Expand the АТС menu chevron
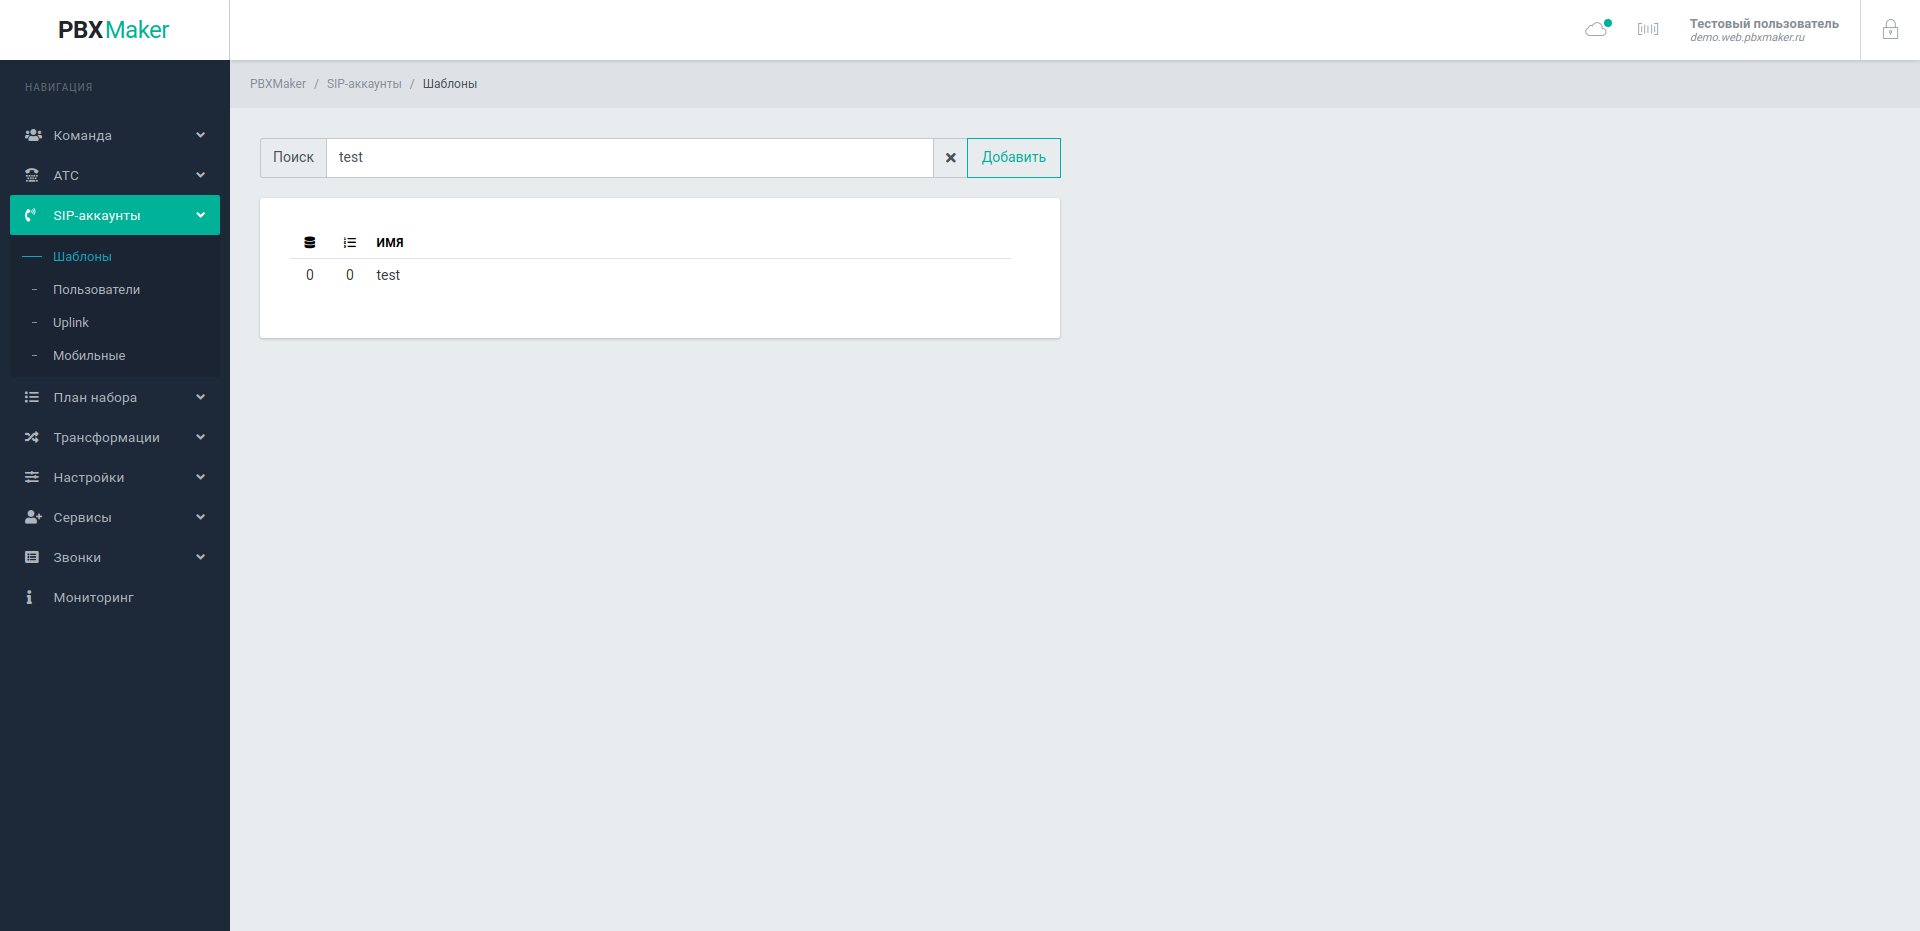 pos(200,175)
